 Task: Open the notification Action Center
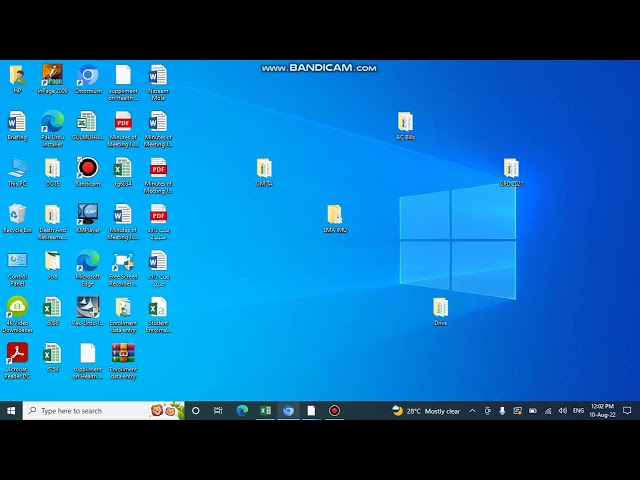tap(627, 411)
